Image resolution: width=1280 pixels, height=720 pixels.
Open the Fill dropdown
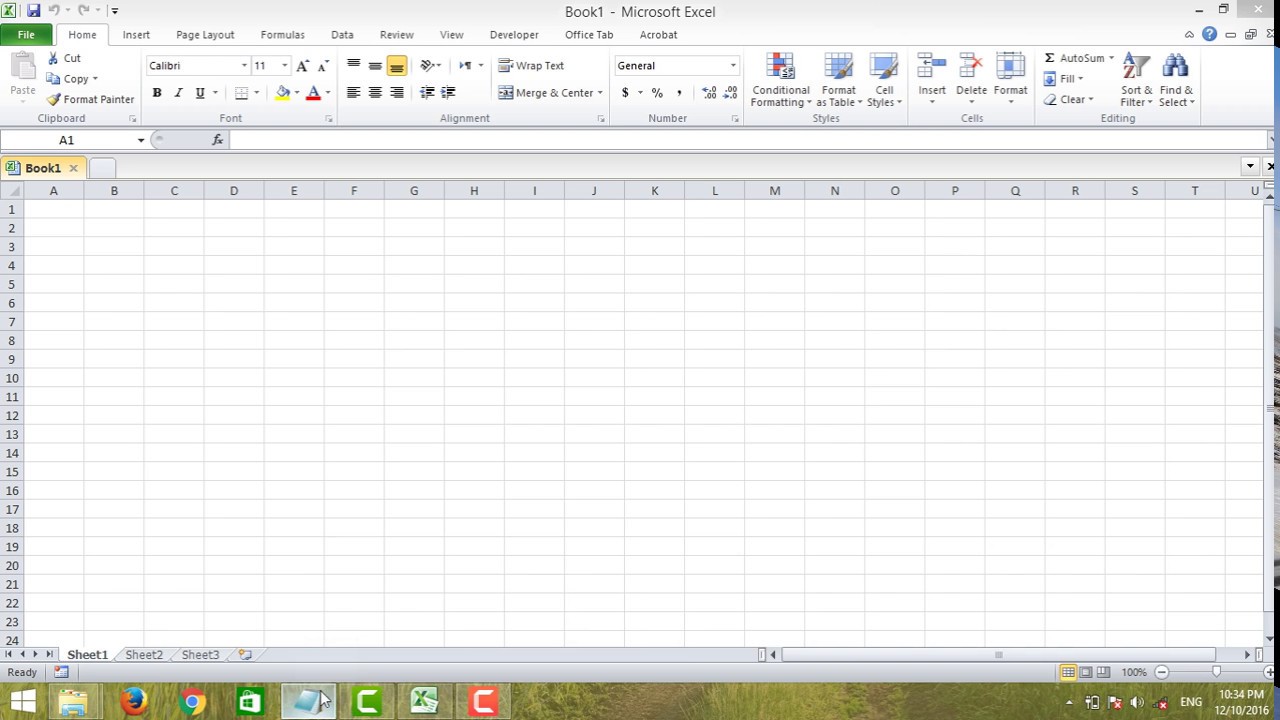pos(1063,79)
